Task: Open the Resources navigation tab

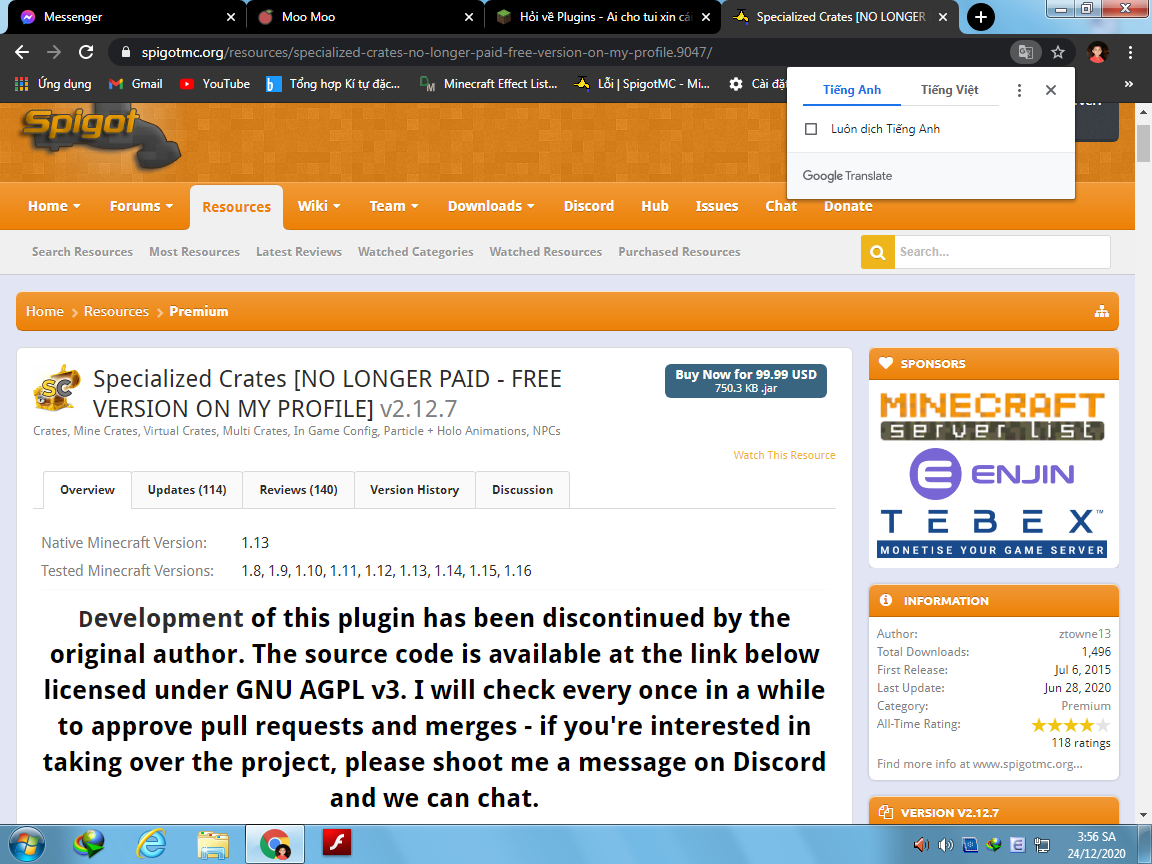Action: 237,207
